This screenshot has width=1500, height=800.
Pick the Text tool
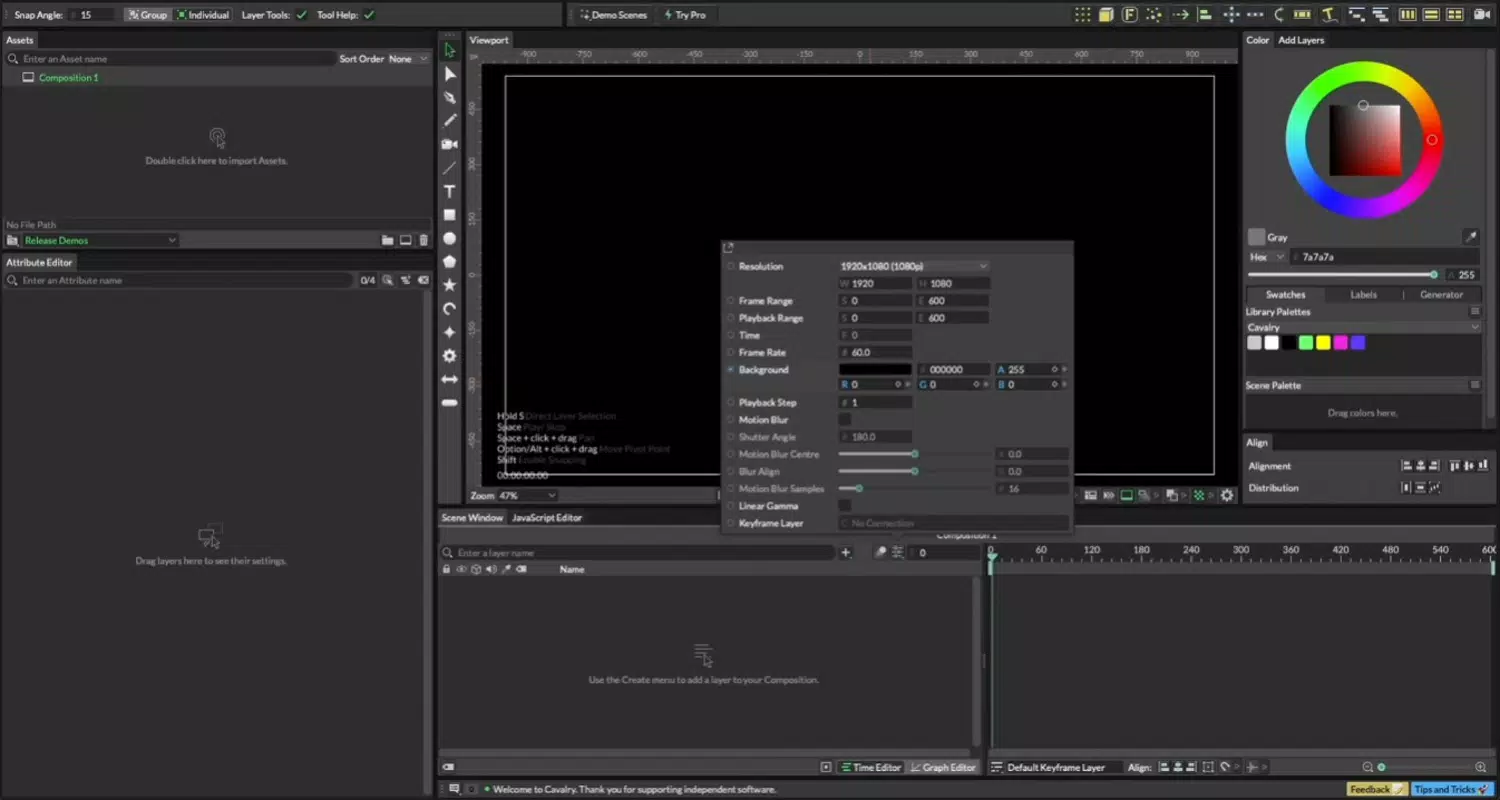(450, 191)
